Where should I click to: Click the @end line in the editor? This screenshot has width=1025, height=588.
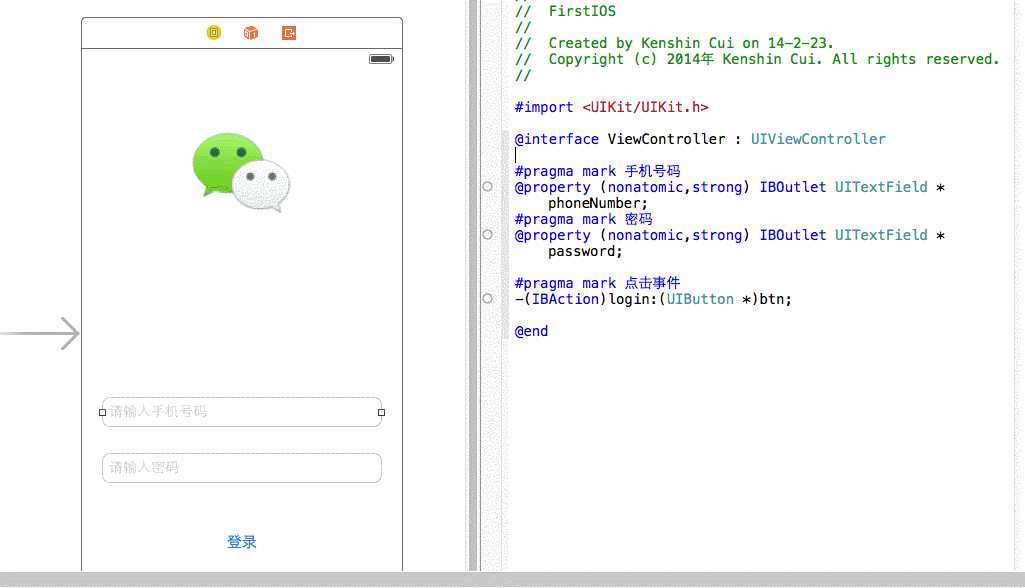(531, 331)
